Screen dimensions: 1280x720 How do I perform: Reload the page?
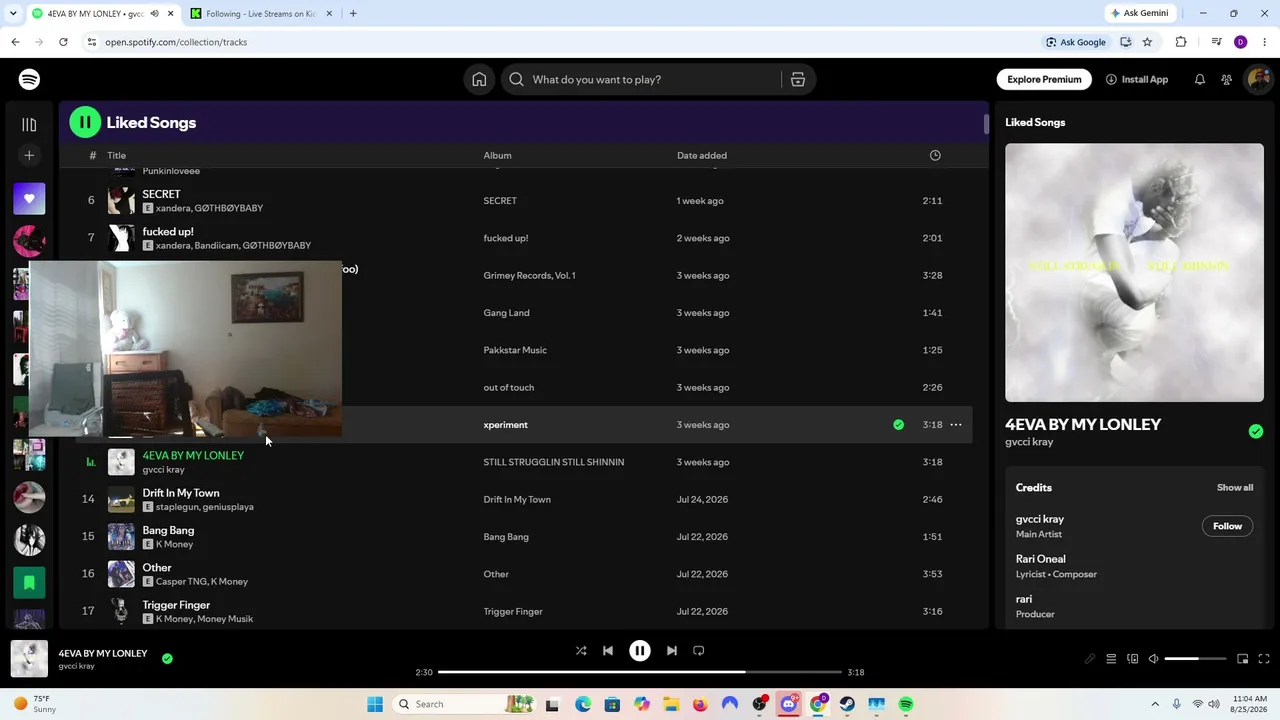tap(63, 42)
